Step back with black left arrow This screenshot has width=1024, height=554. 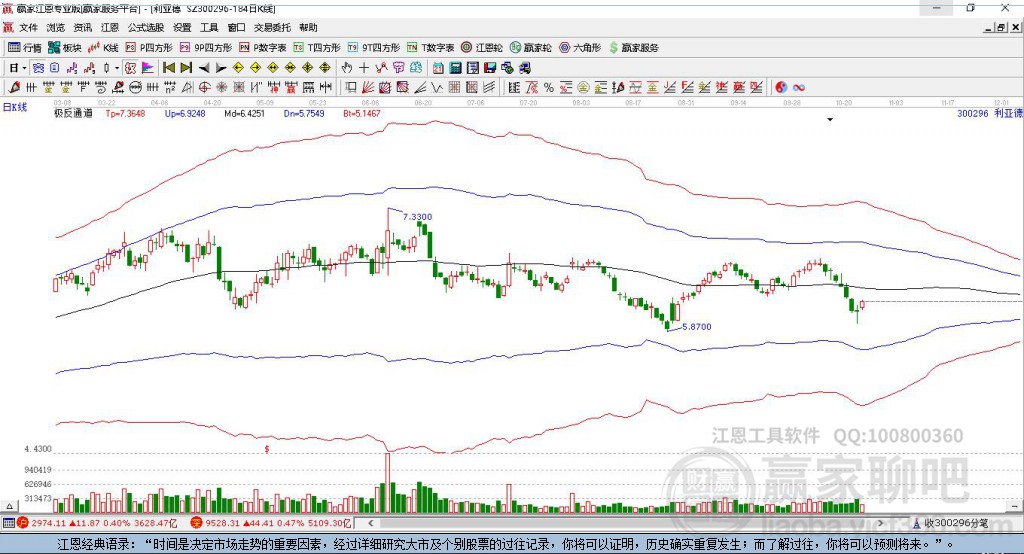point(204,68)
